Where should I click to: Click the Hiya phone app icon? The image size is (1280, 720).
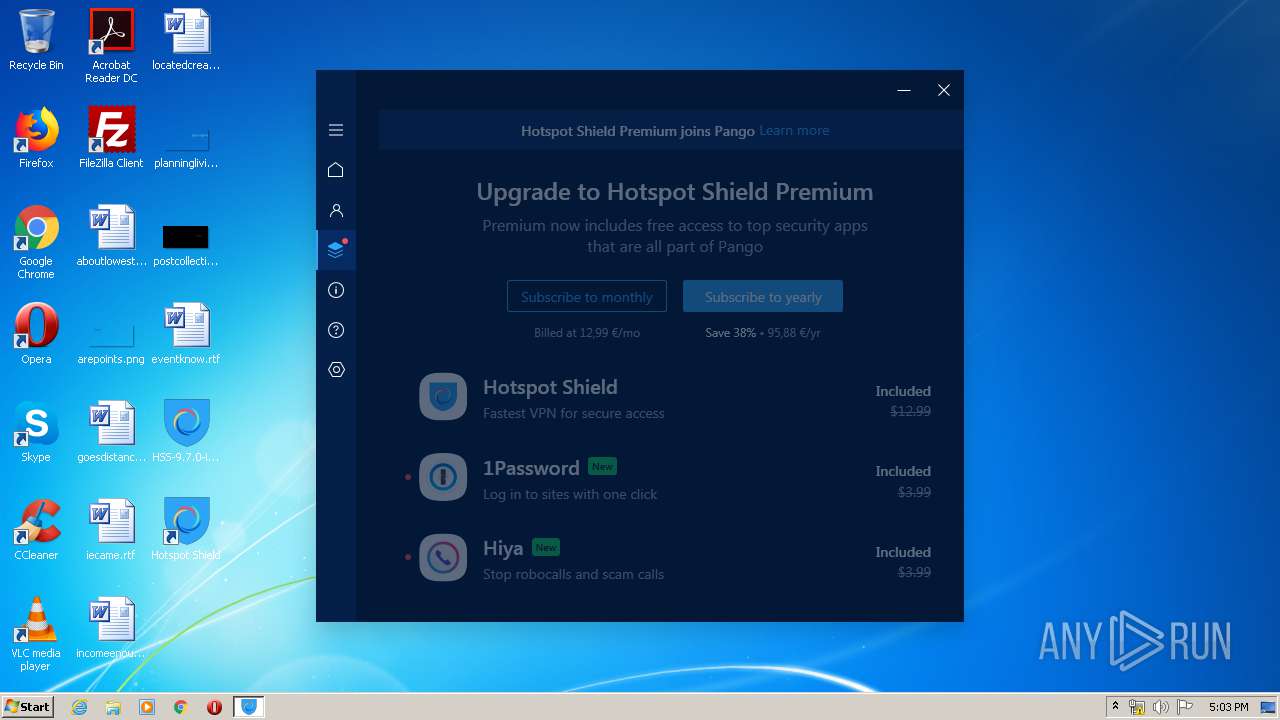coord(443,557)
